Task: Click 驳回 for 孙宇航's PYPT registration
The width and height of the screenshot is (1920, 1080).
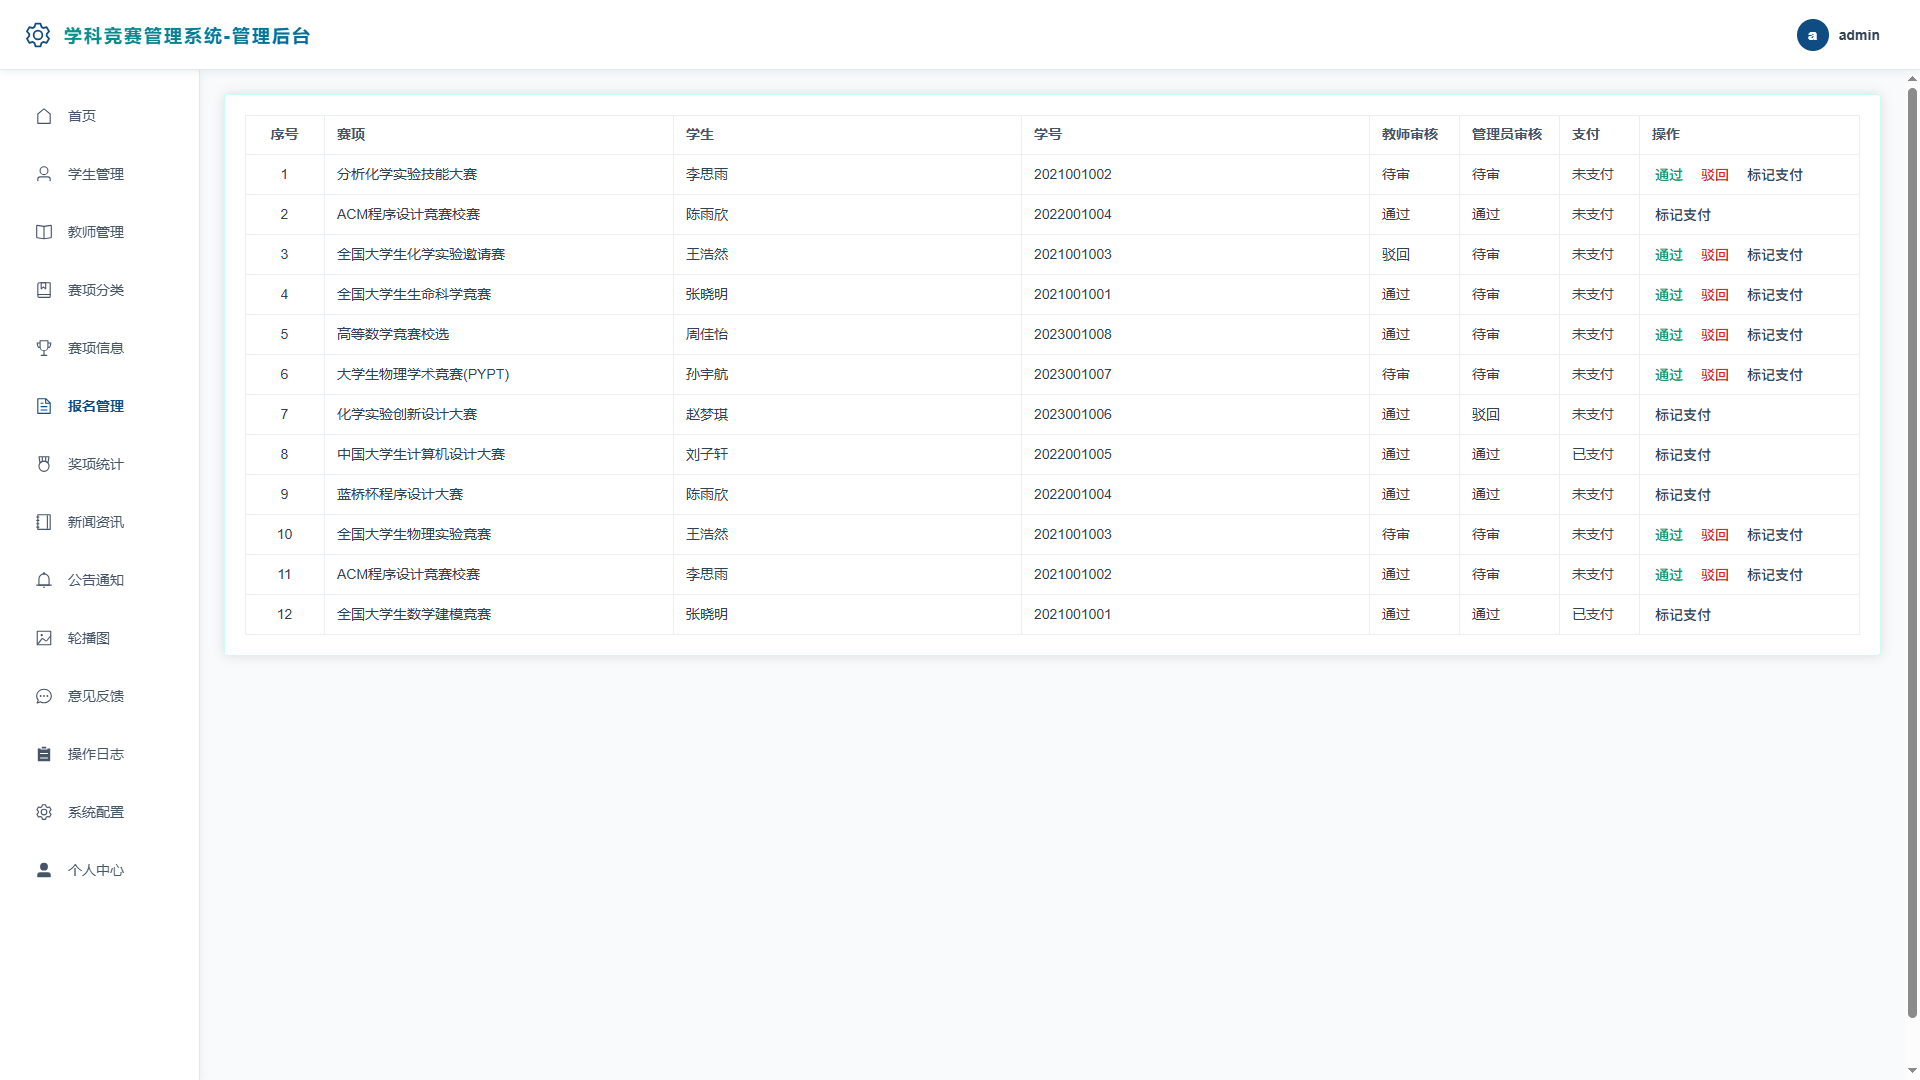Action: (1714, 375)
